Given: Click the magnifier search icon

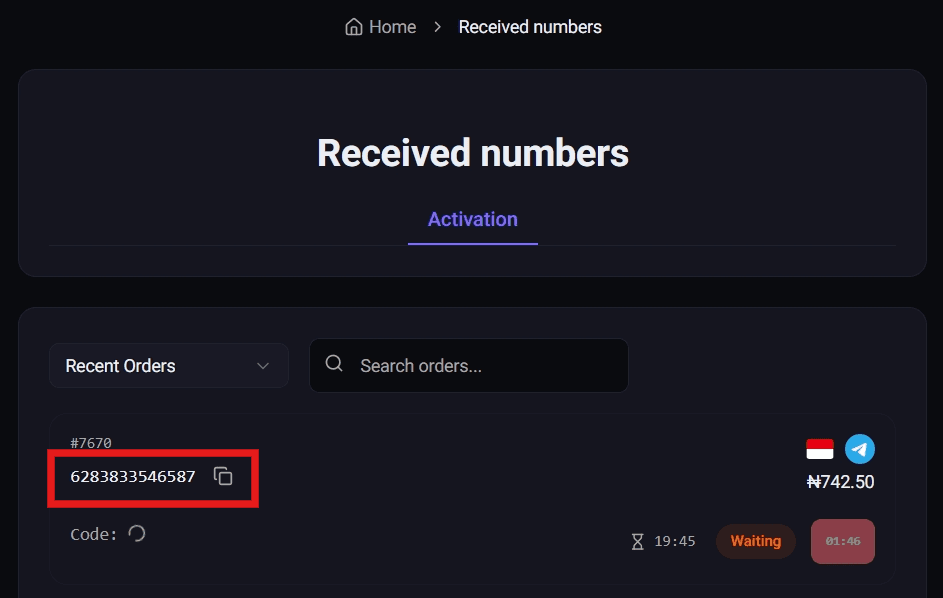Looking at the screenshot, I should click(334, 365).
